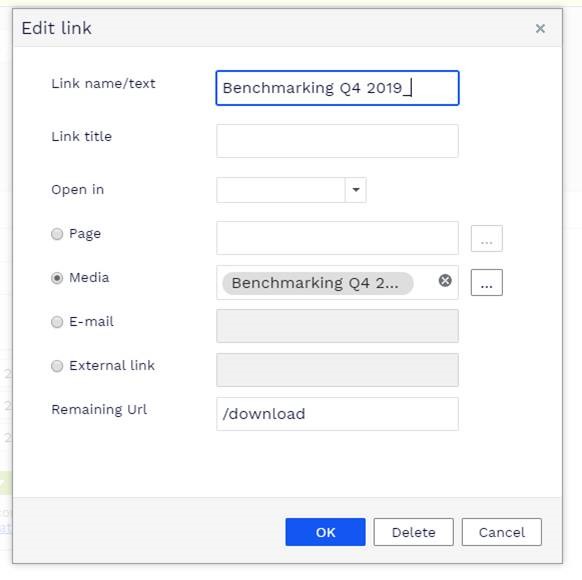The image size is (582, 580).
Task: Choose the External link radio option
Action: [x=57, y=366]
